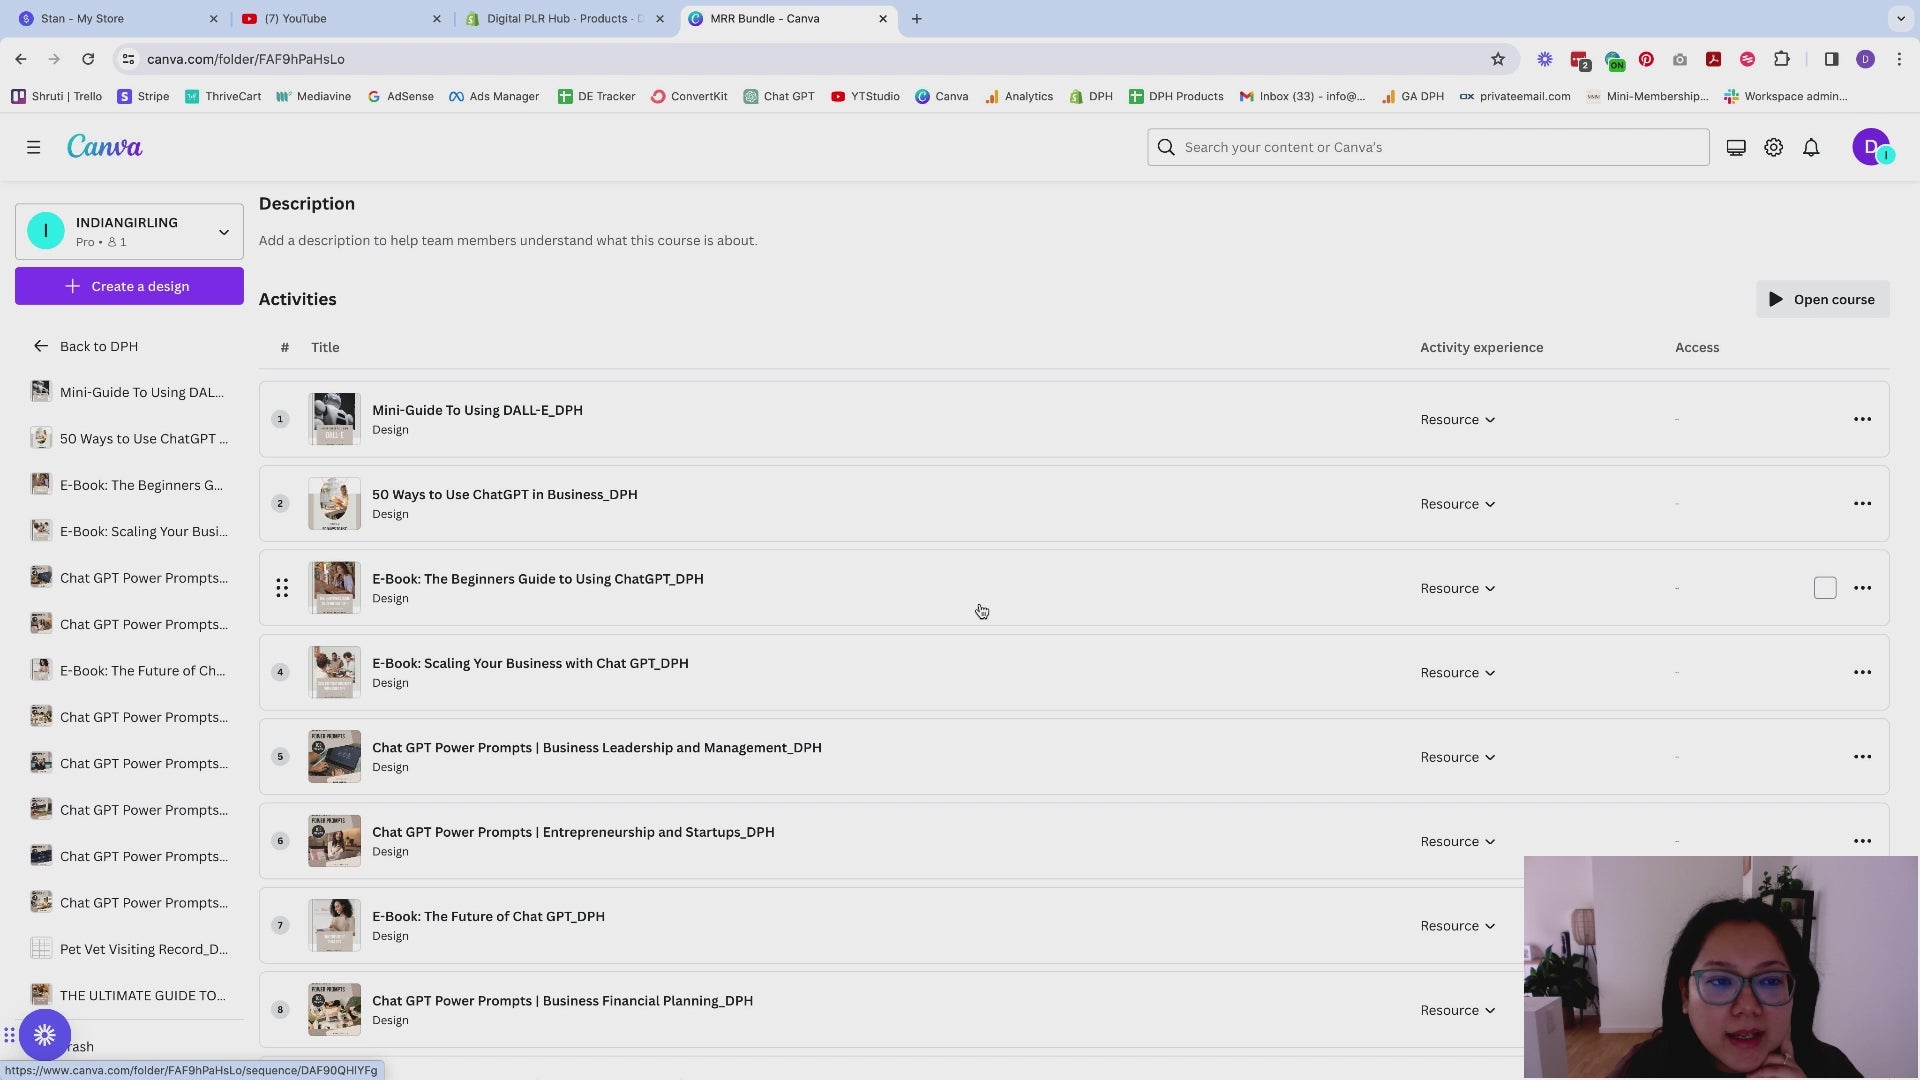This screenshot has height=1080, width=1920.
Task: Click the Back to DPH link
Action: pyautogui.click(x=99, y=346)
